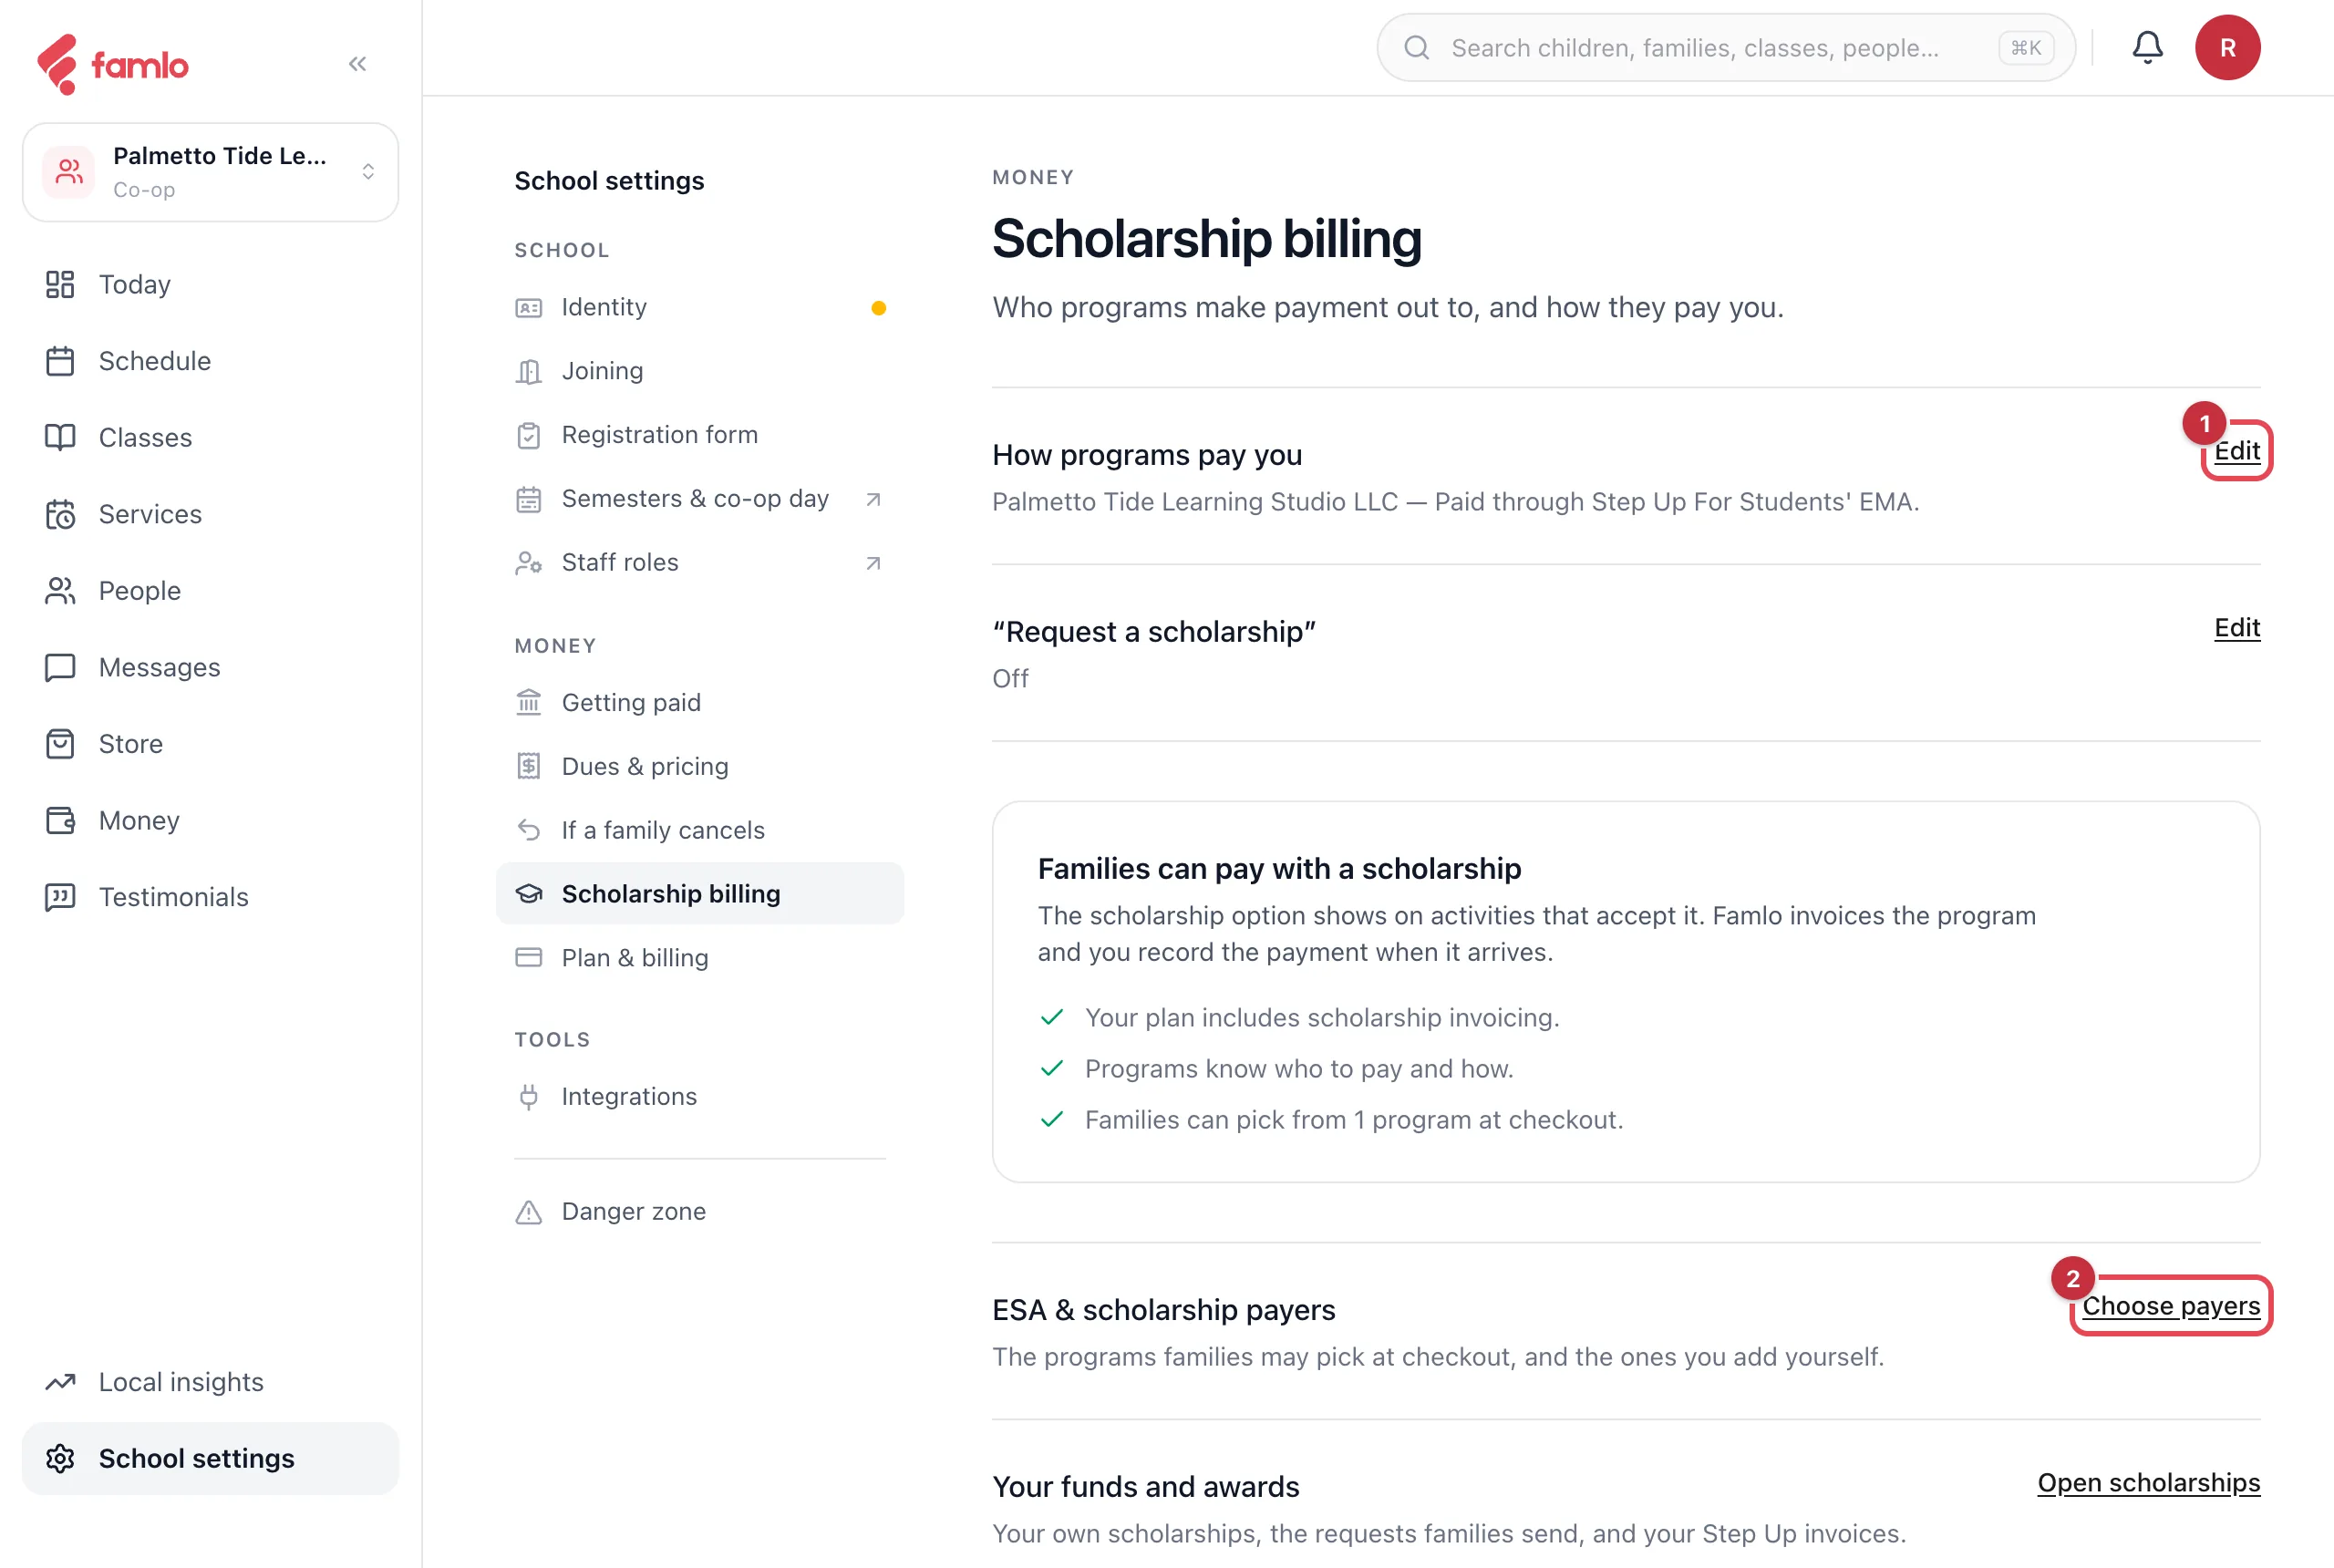Screen dimensions: 2334x1568
Task: Click the Money wallet icon
Action: point(60,820)
